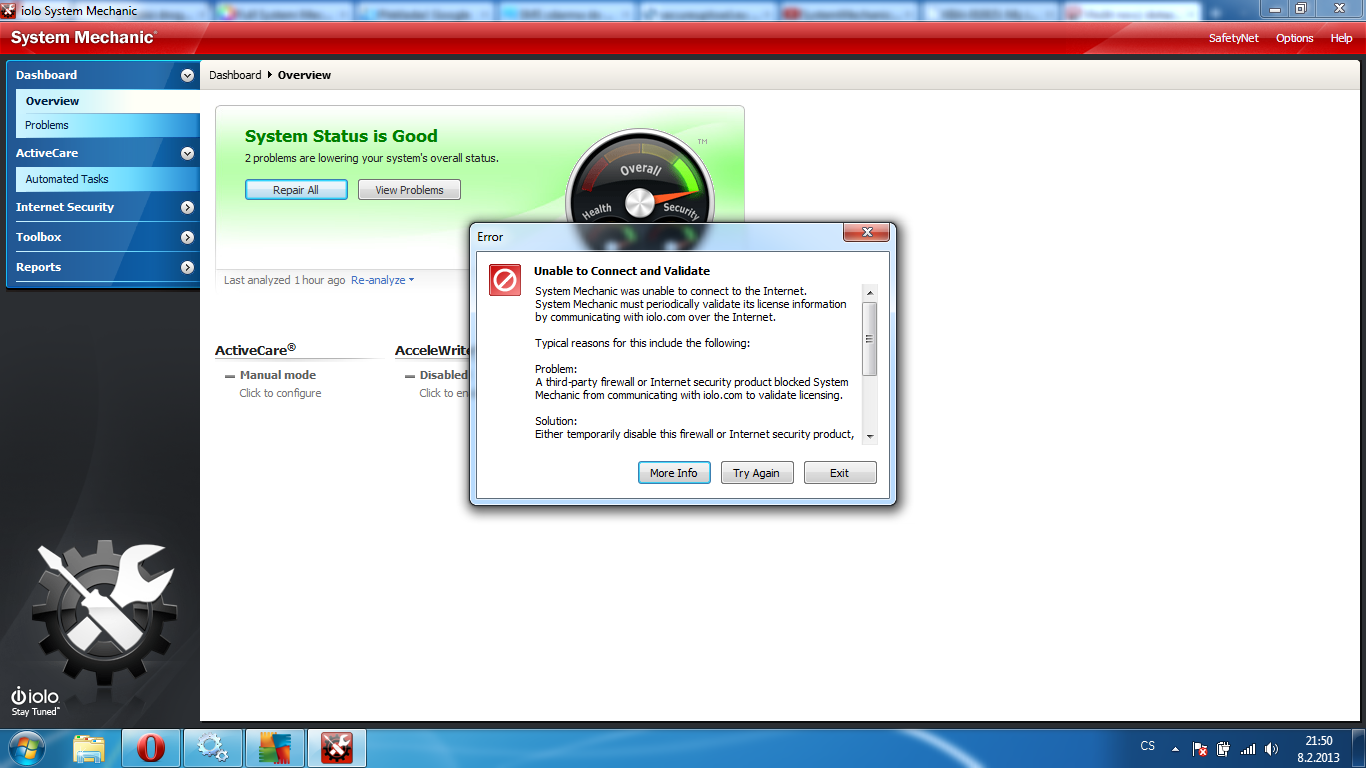This screenshot has width=1366, height=768.
Task: Click More Info in the Error dialog
Action: tap(674, 473)
